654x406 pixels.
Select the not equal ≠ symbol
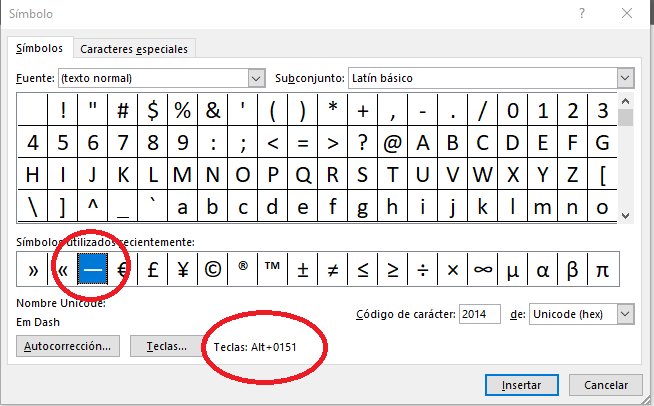point(332,269)
